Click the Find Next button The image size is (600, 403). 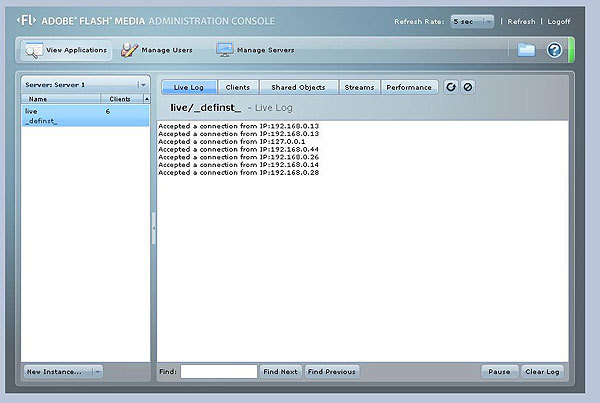pyautogui.click(x=280, y=371)
